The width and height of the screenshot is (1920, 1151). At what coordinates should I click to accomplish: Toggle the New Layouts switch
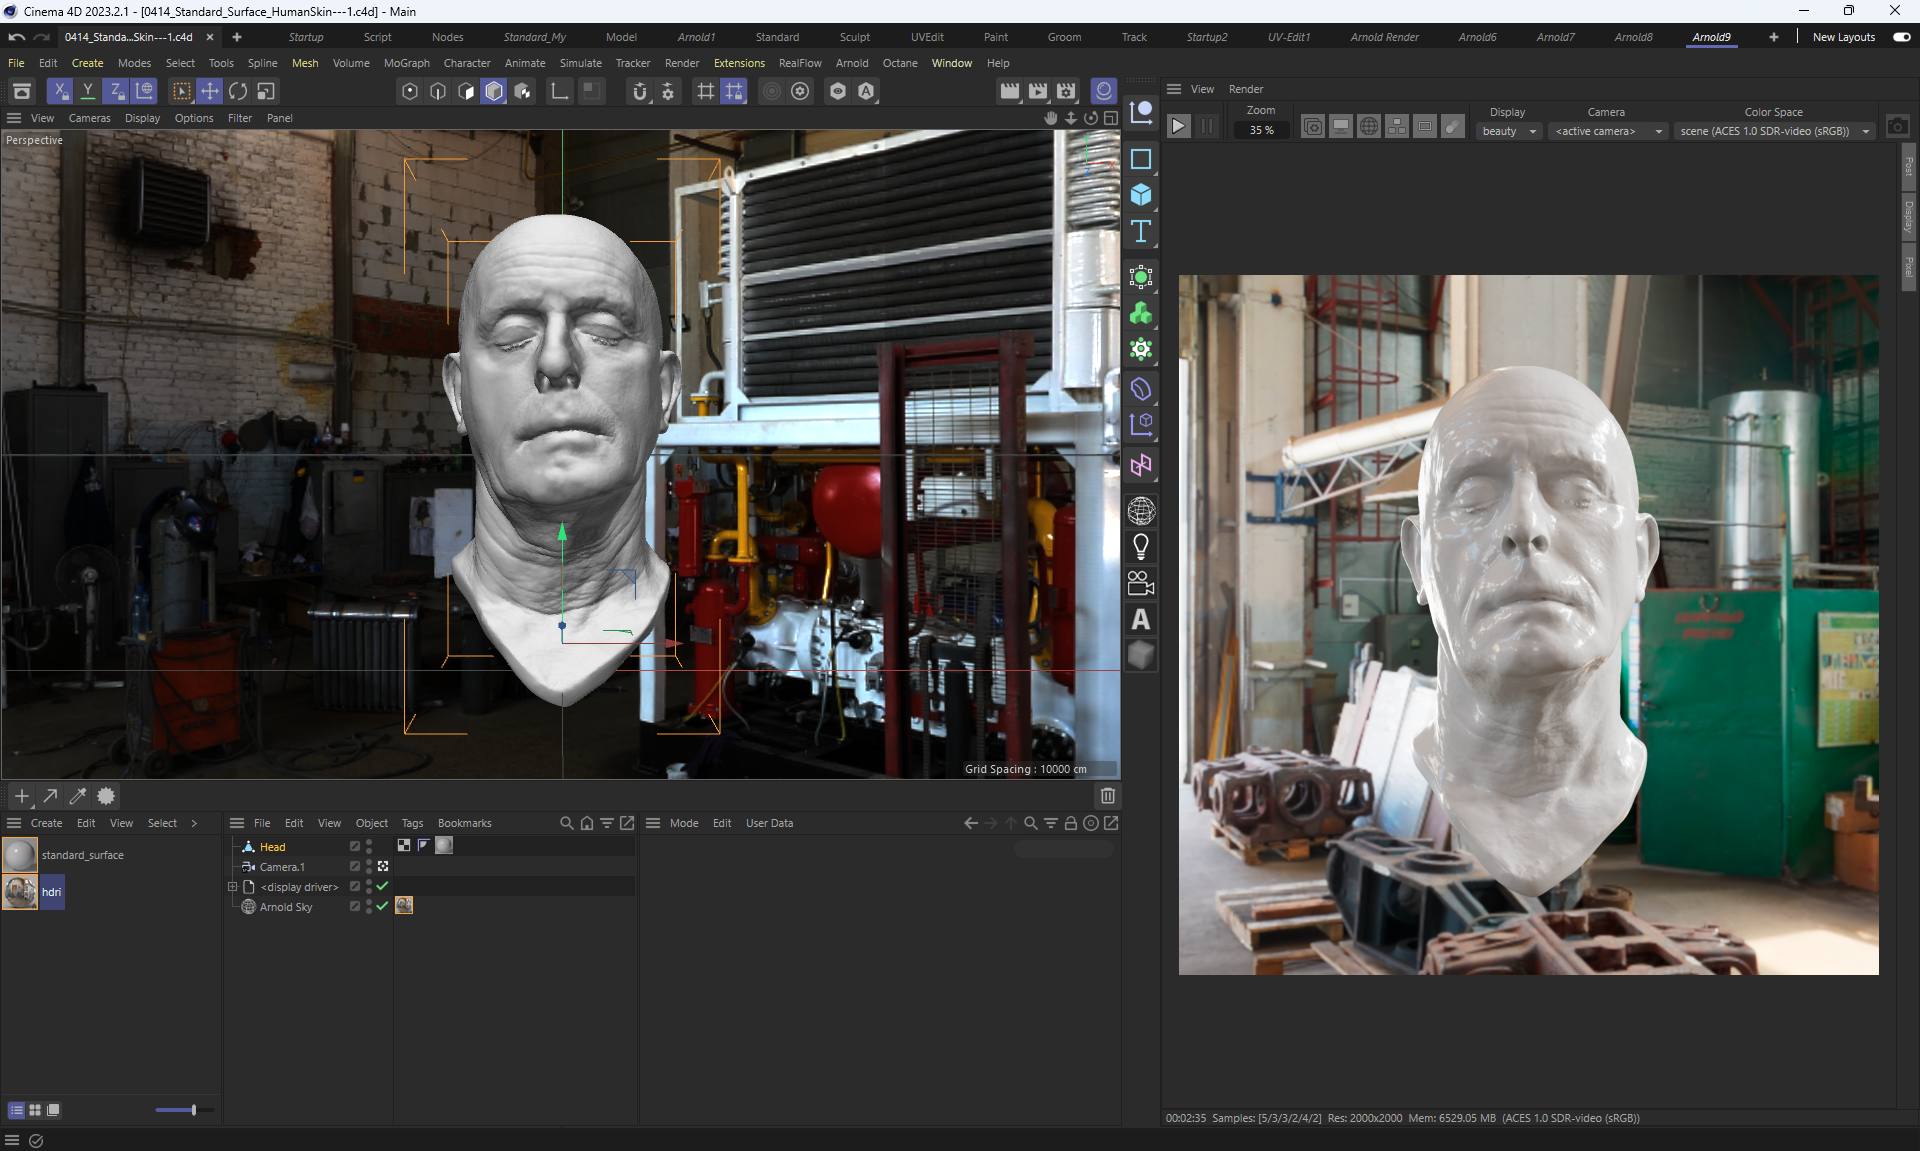point(1901,37)
